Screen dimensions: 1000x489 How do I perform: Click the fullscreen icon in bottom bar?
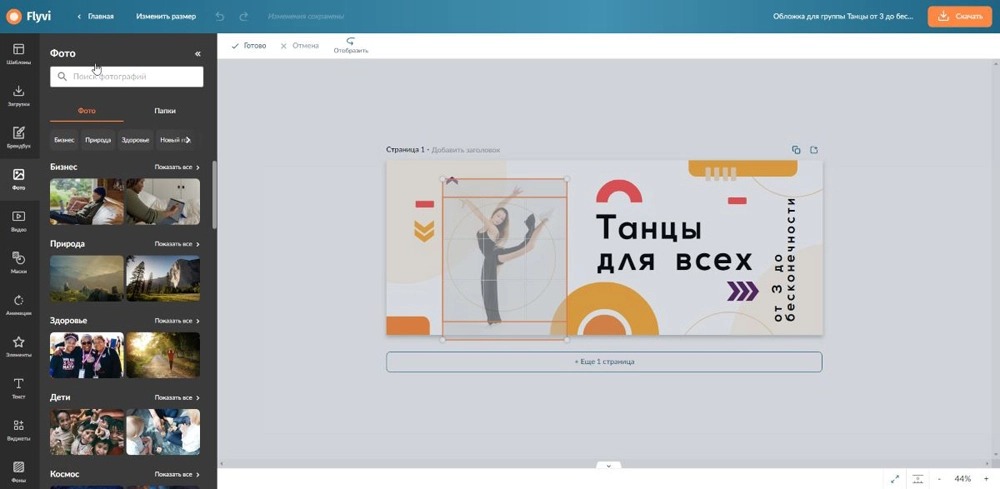[x=895, y=479]
